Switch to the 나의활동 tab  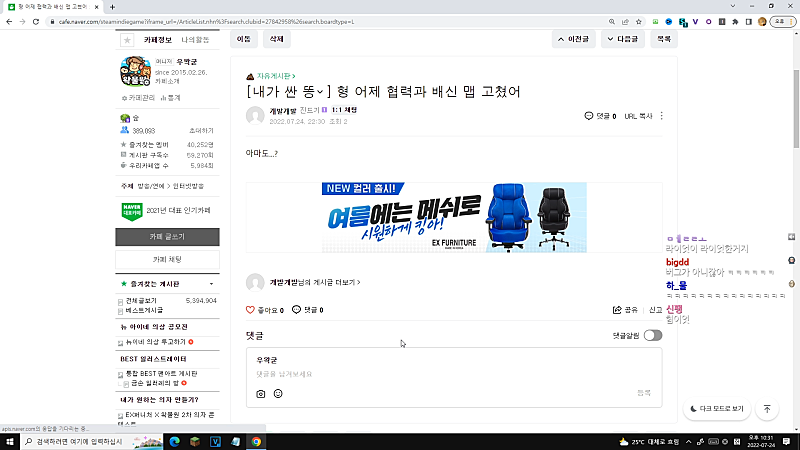coord(195,40)
